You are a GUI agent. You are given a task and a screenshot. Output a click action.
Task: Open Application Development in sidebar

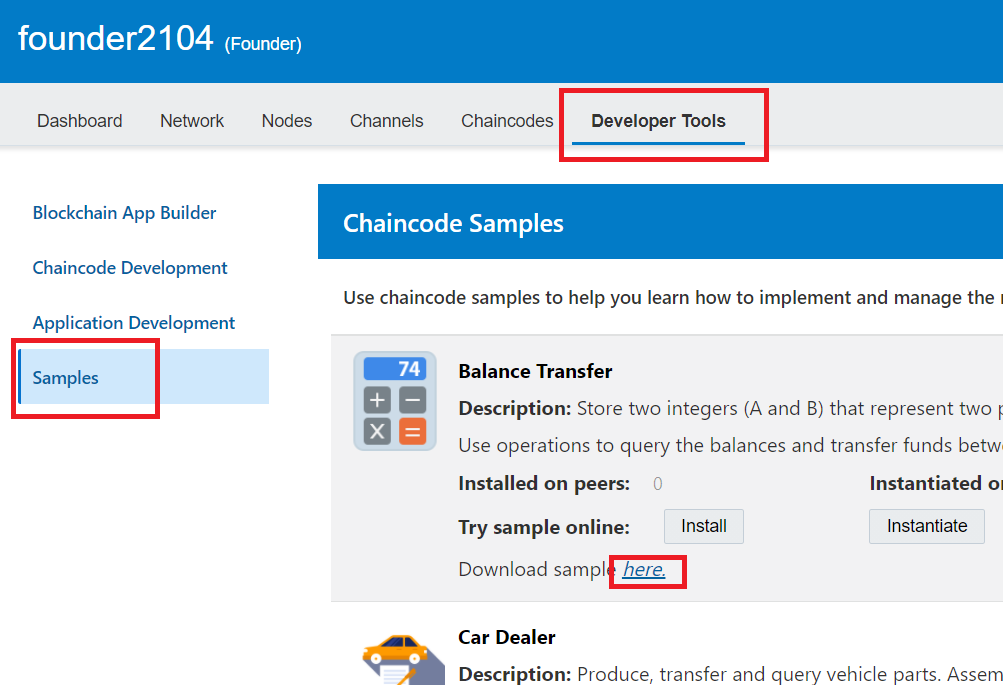tap(134, 323)
